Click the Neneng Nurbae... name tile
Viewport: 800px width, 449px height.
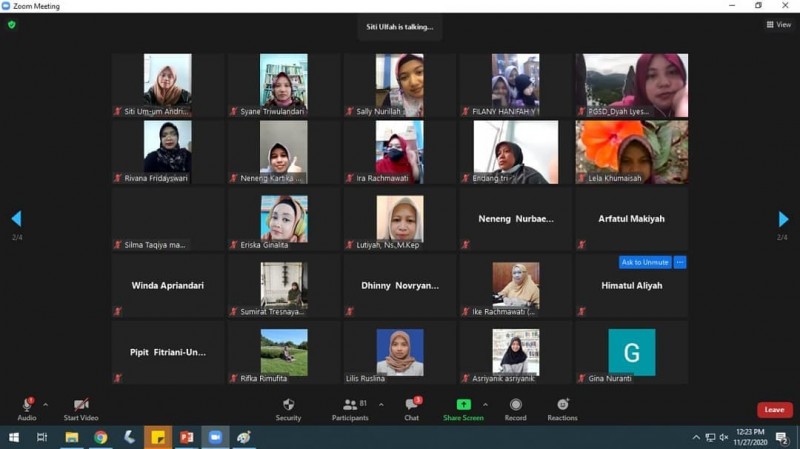click(x=516, y=219)
